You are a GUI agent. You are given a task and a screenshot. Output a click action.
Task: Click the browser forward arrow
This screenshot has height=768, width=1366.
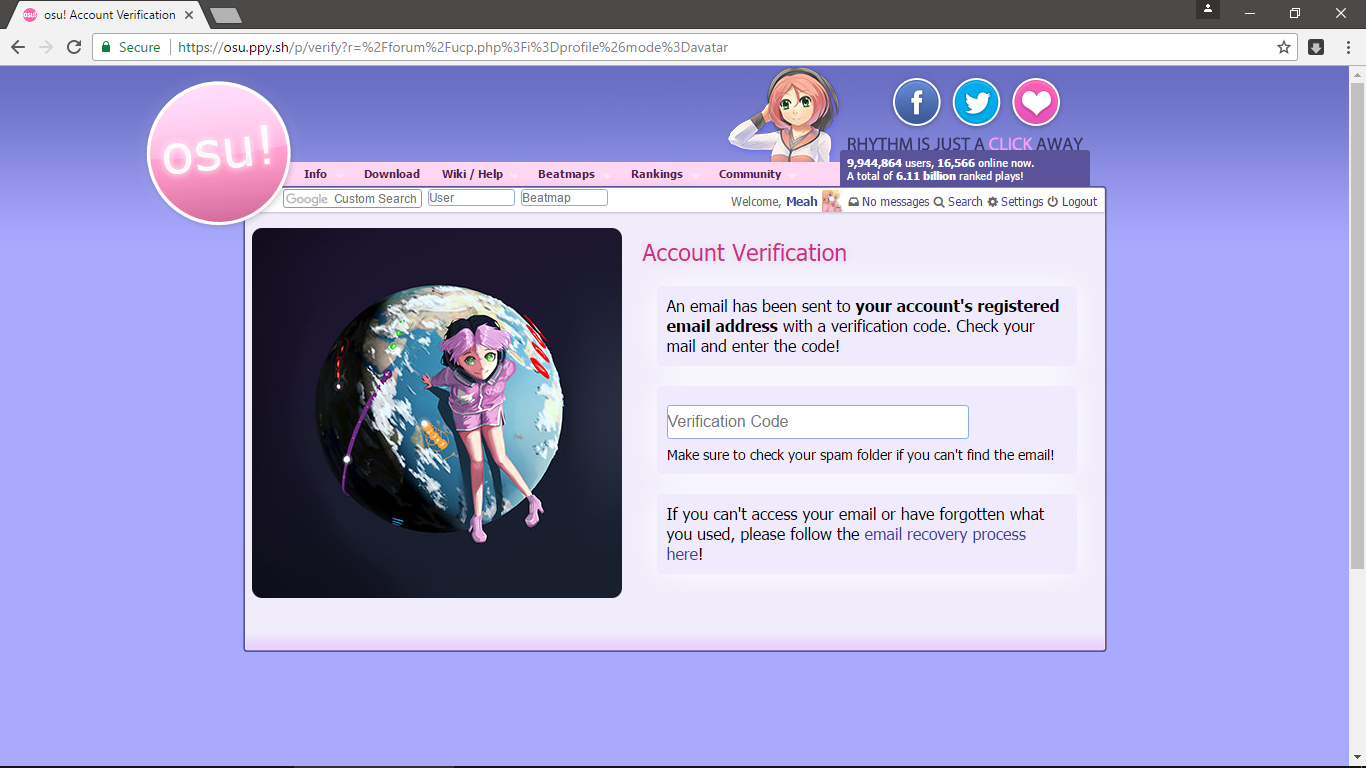point(46,47)
